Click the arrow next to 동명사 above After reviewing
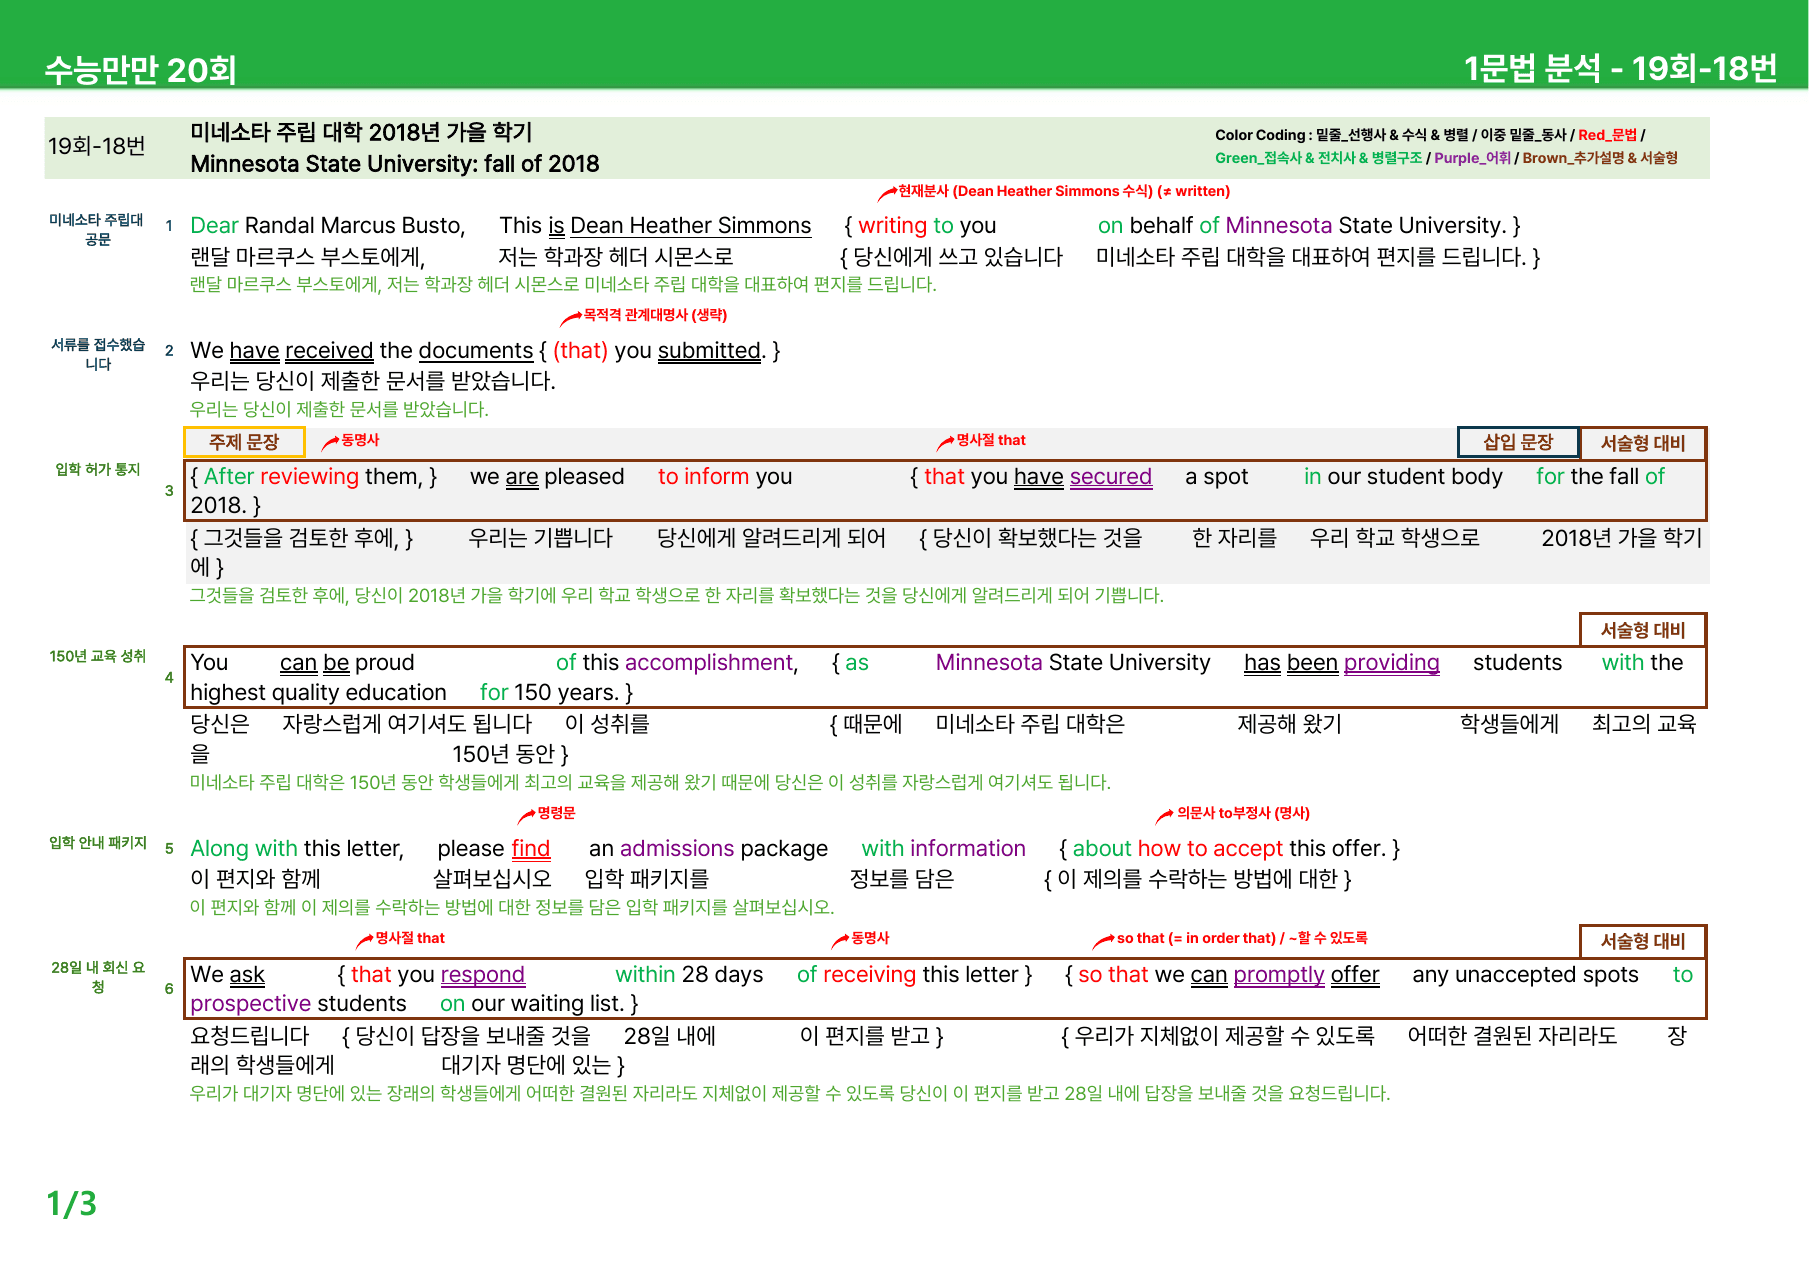Viewport: 1809px width, 1279px height. [x=330, y=442]
